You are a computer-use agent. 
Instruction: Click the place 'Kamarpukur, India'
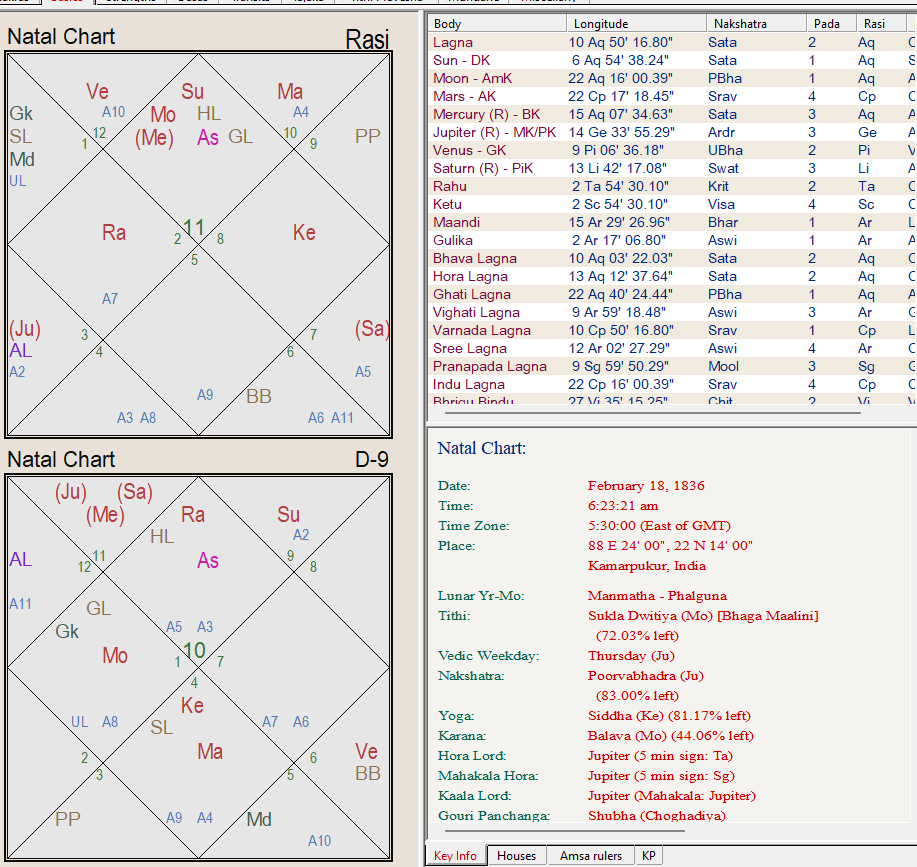point(647,566)
